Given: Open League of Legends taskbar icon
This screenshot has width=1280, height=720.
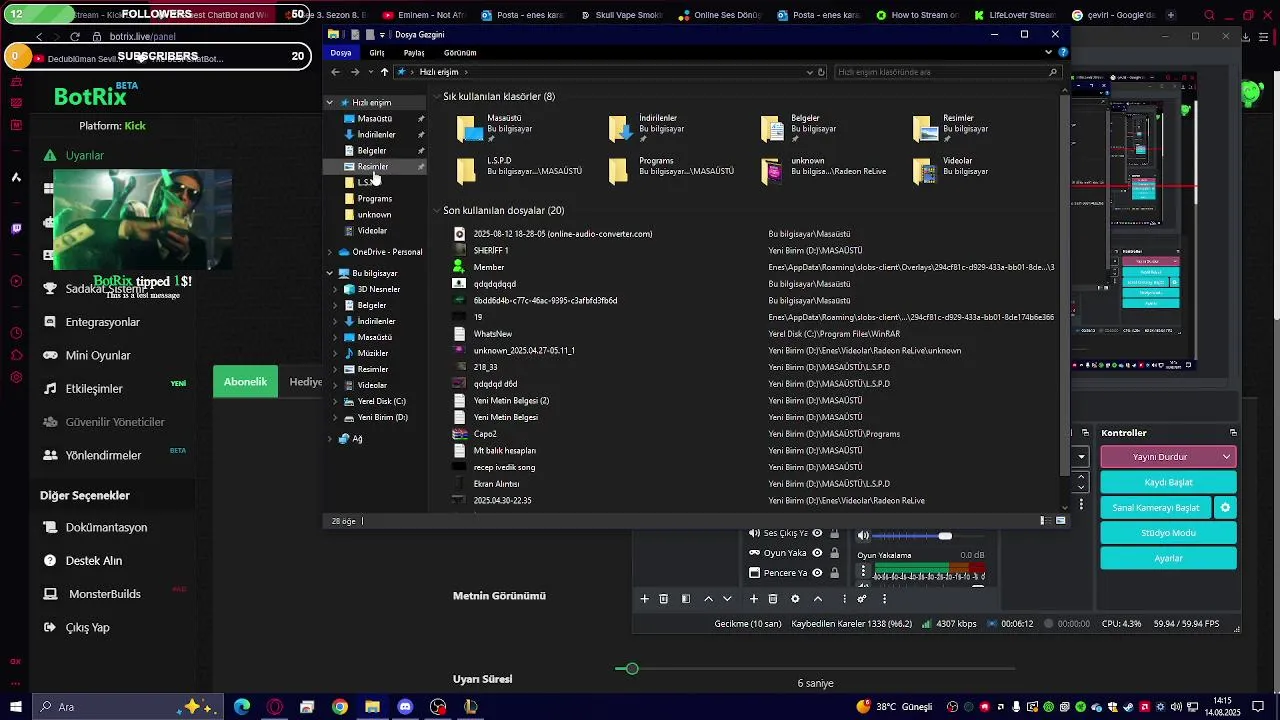Looking at the screenshot, I should [x=470, y=707].
